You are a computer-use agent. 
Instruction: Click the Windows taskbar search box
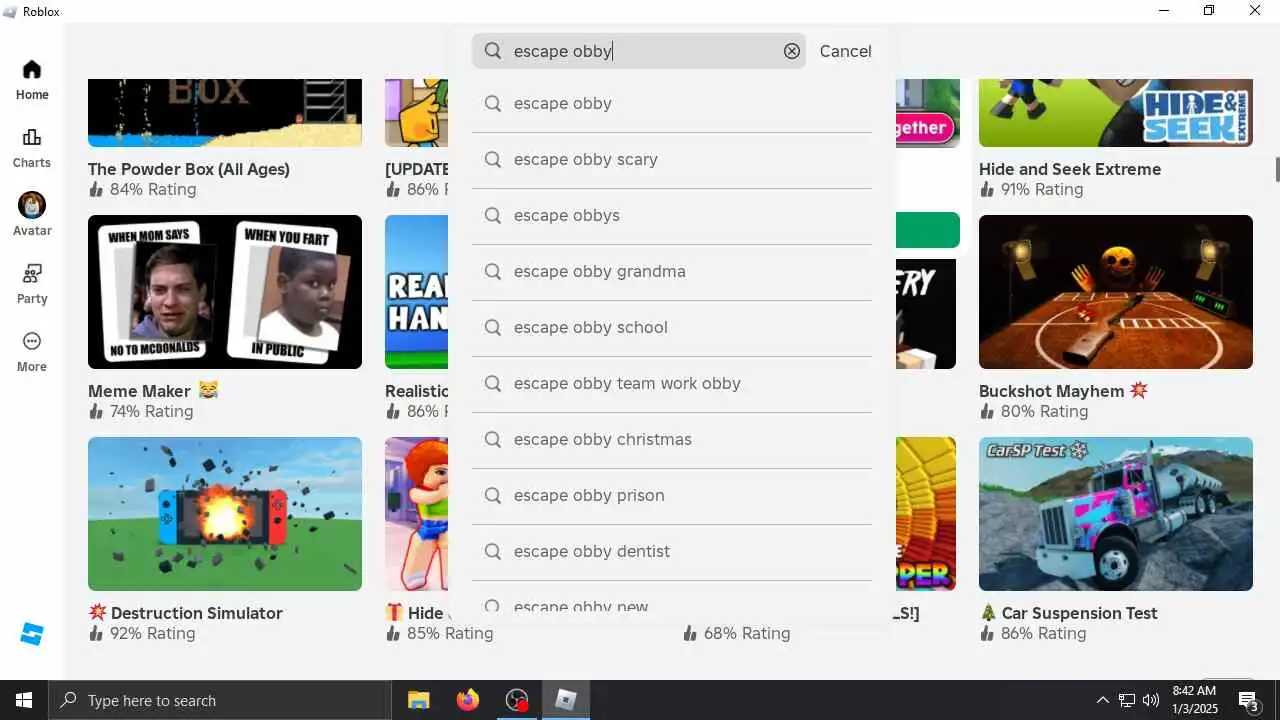[x=220, y=700]
